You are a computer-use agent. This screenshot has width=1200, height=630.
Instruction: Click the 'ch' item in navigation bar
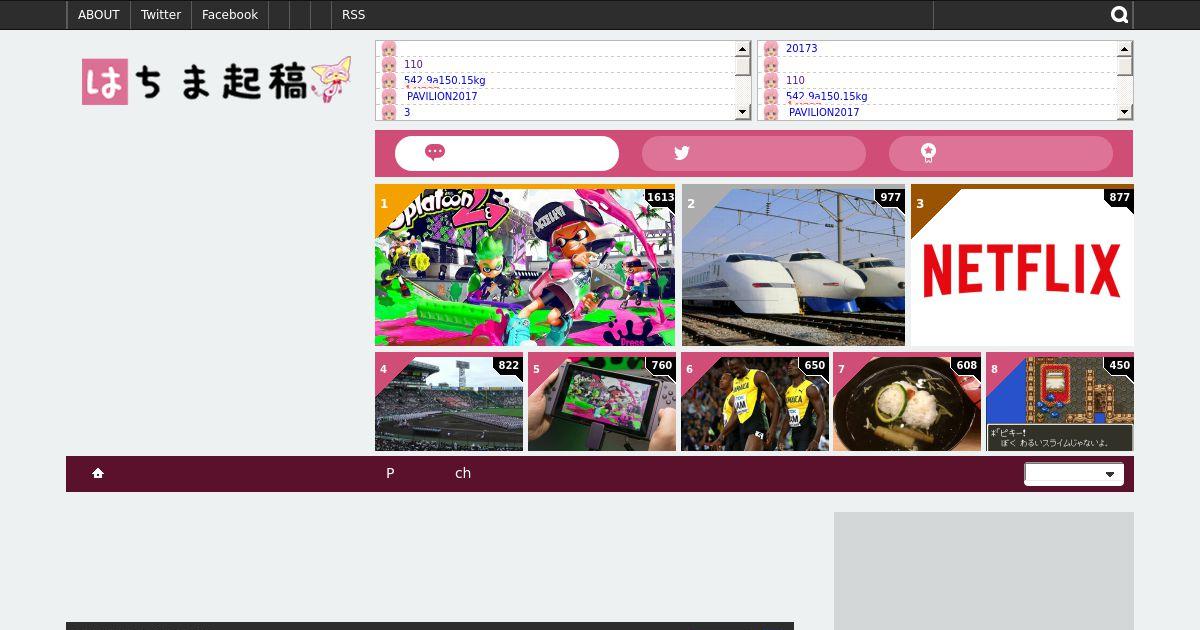pos(463,473)
